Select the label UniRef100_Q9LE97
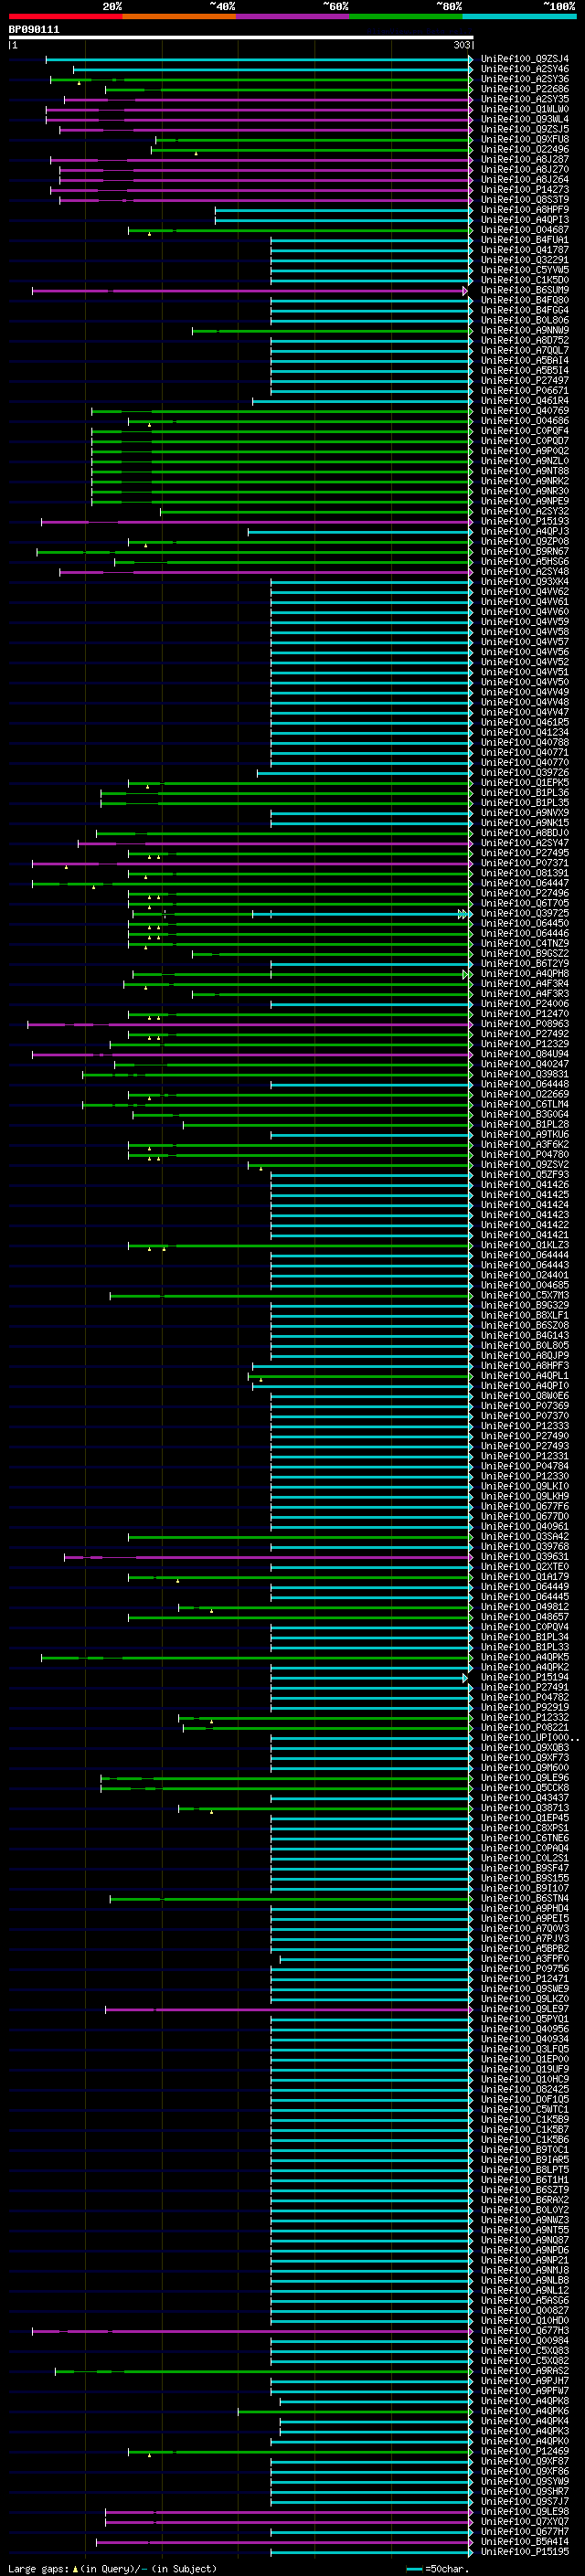585x2576 pixels. [x=525, y=2008]
